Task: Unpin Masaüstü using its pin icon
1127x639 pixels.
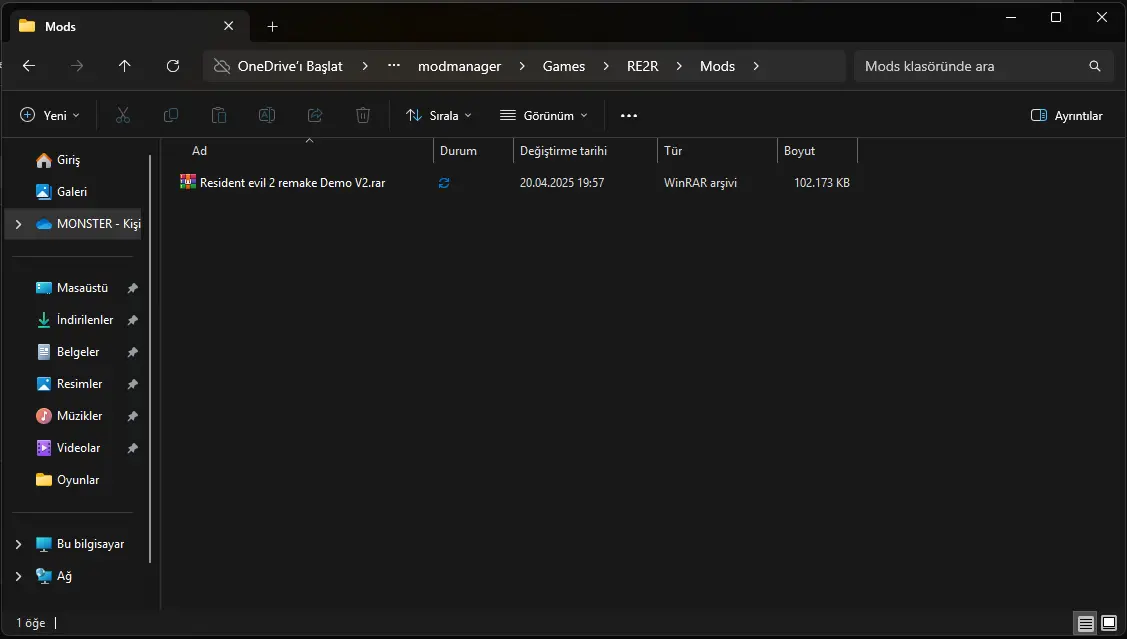Action: pos(132,288)
